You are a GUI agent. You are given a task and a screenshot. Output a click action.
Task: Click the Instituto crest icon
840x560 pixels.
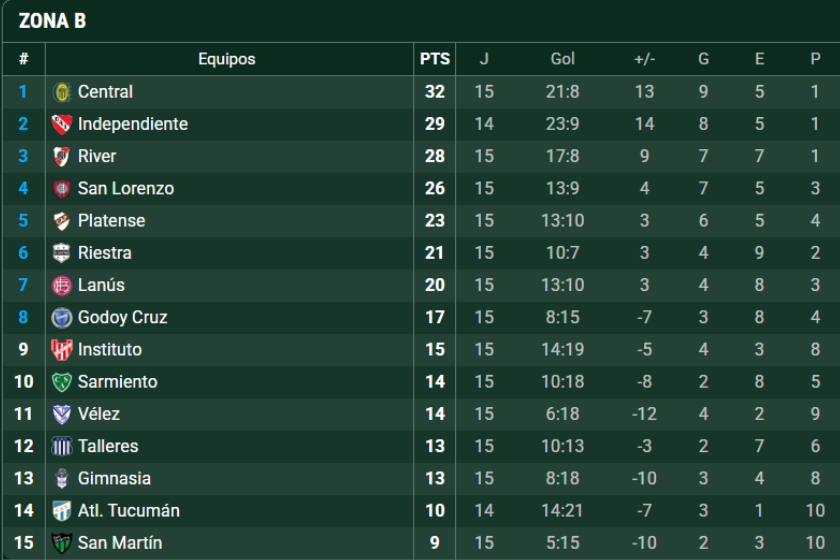click(x=62, y=350)
